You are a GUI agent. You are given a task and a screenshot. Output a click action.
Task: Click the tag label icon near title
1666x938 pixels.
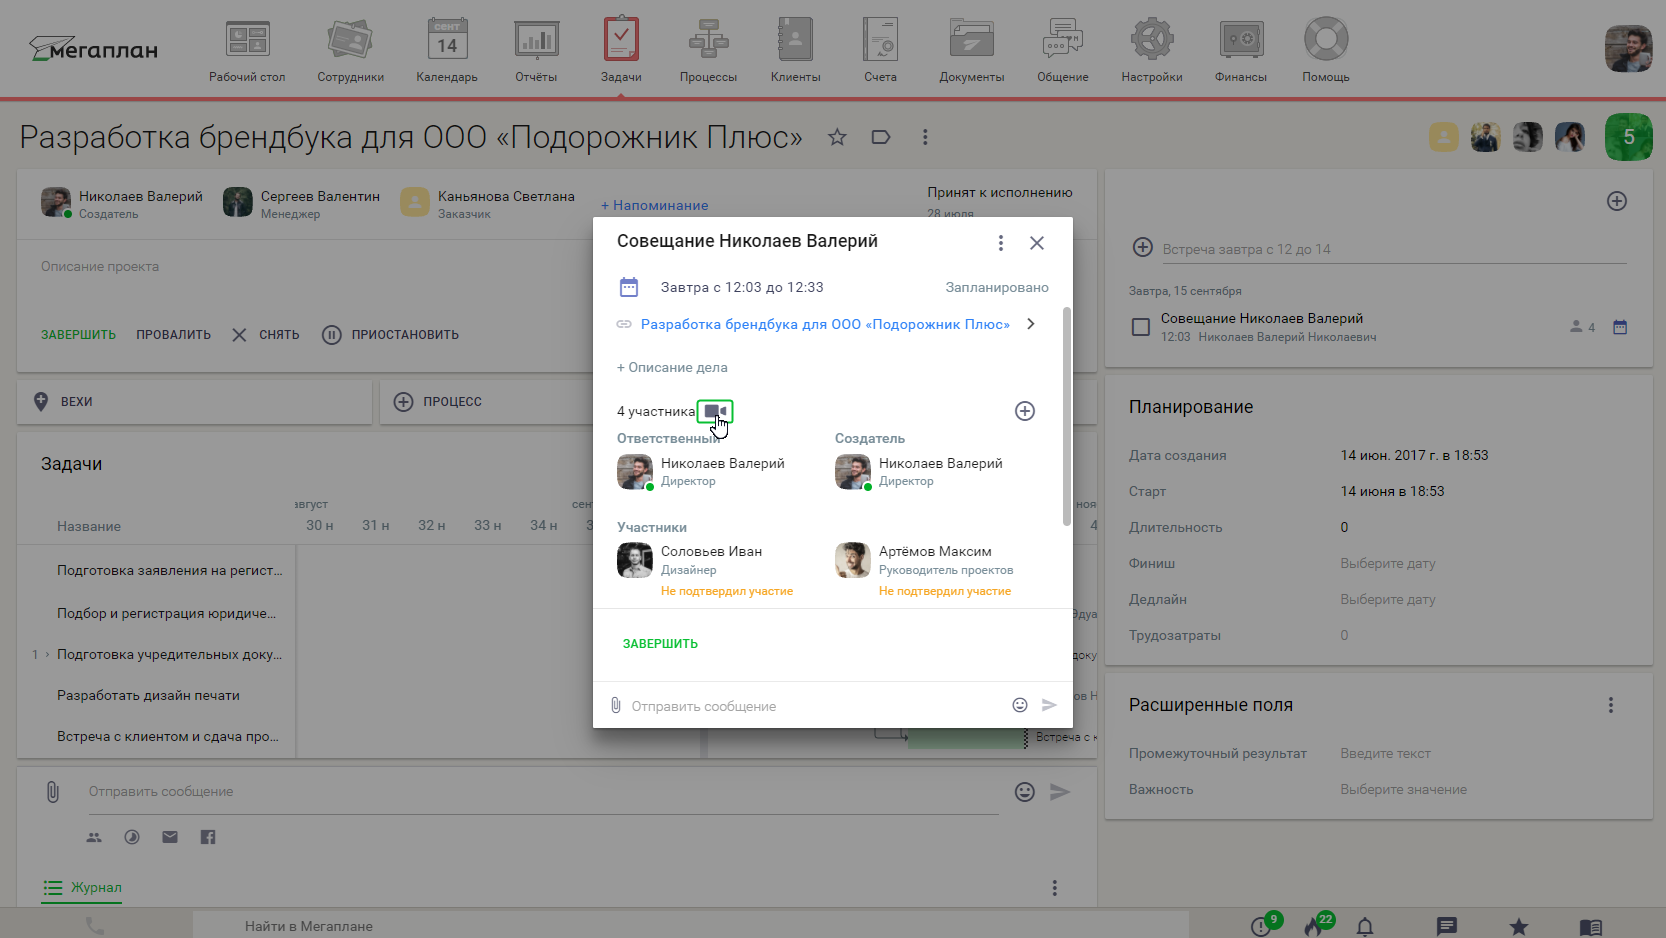pos(881,137)
